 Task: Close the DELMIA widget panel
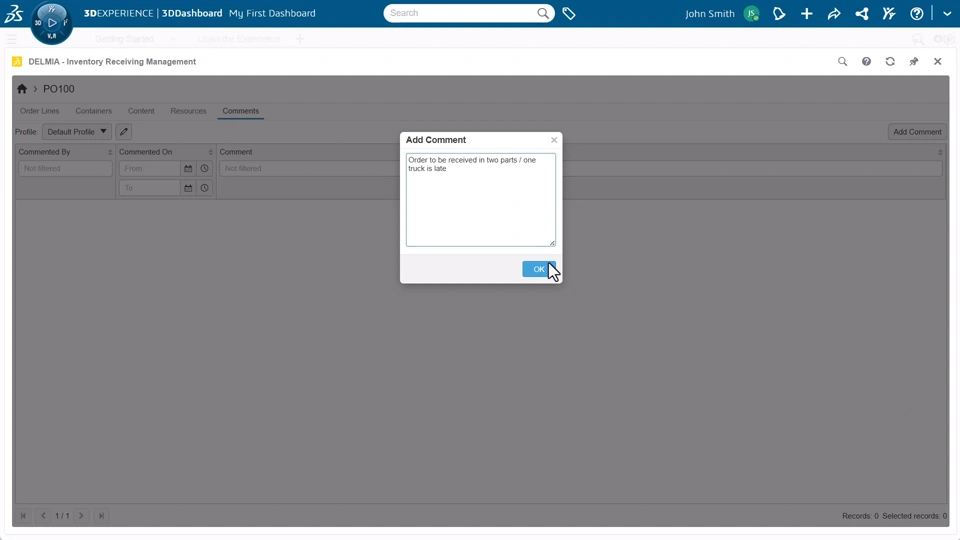pos(937,61)
